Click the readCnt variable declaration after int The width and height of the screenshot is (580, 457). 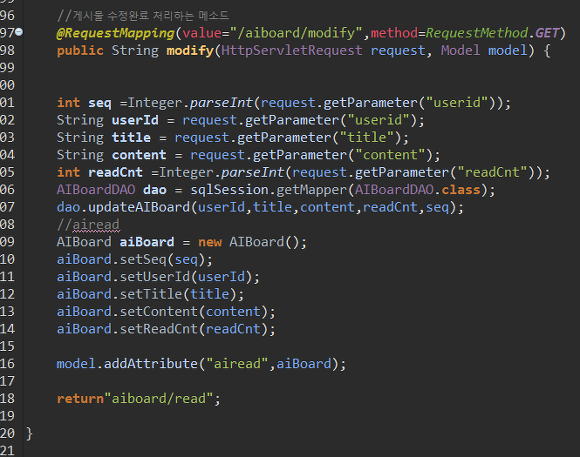pos(115,172)
